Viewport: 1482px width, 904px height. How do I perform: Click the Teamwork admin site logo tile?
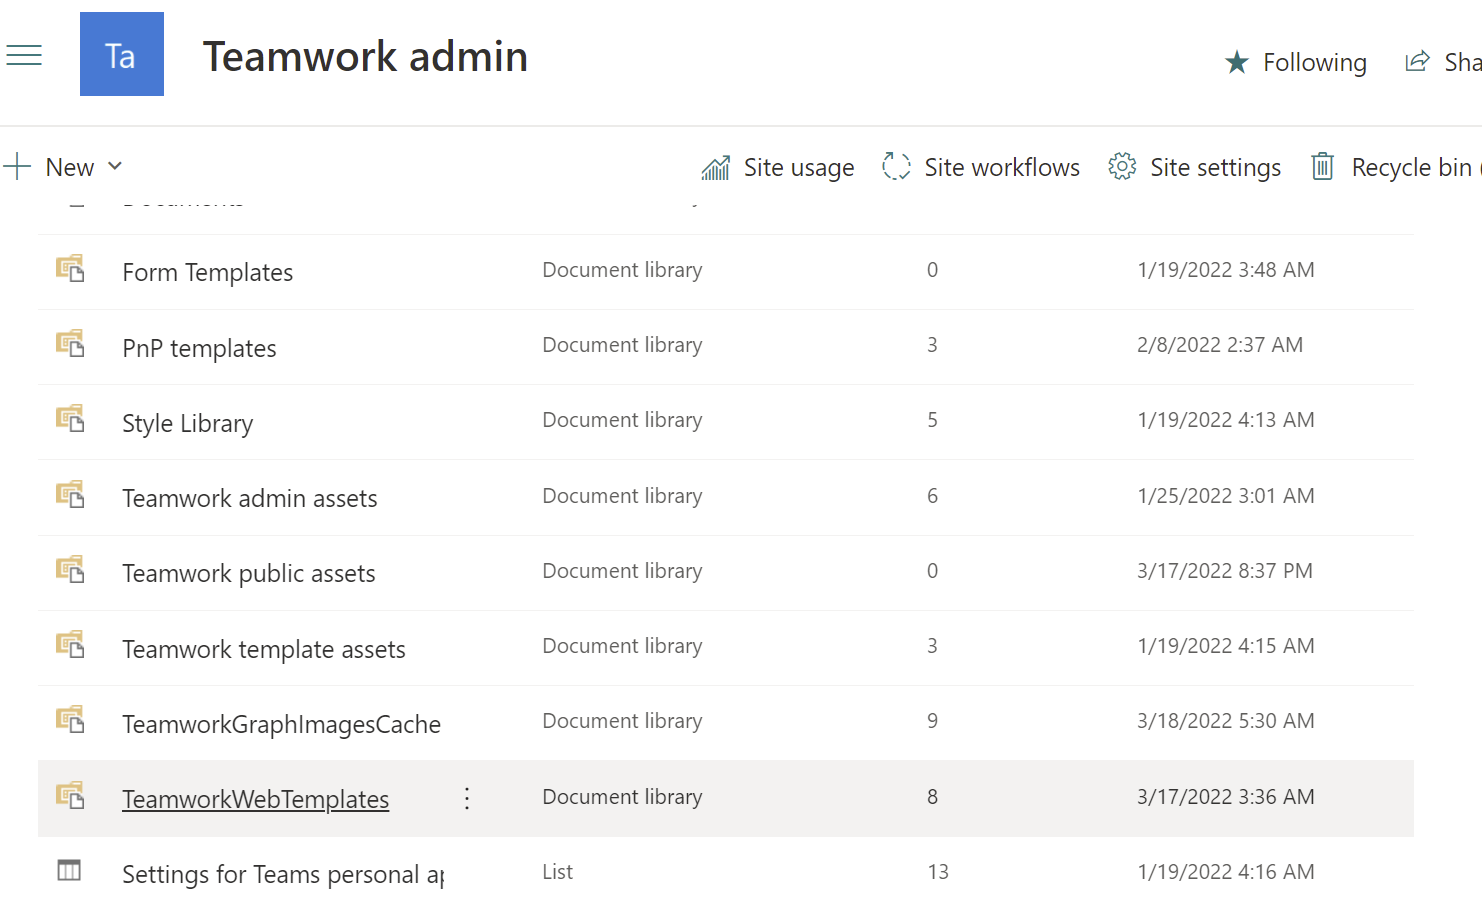click(122, 54)
